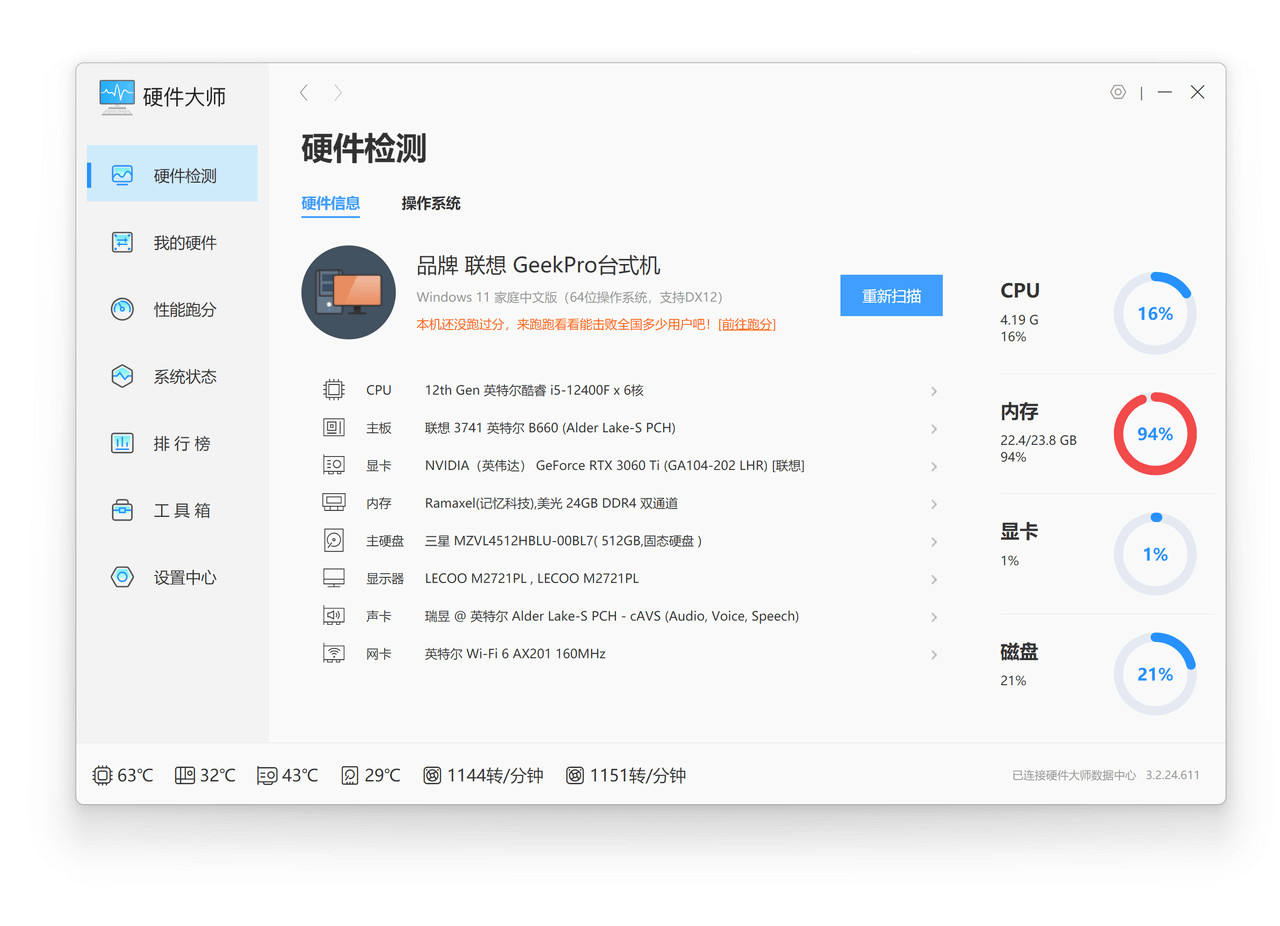Select the 排行榜 ranking icon
The width and height of the screenshot is (1280, 926).
(x=122, y=443)
